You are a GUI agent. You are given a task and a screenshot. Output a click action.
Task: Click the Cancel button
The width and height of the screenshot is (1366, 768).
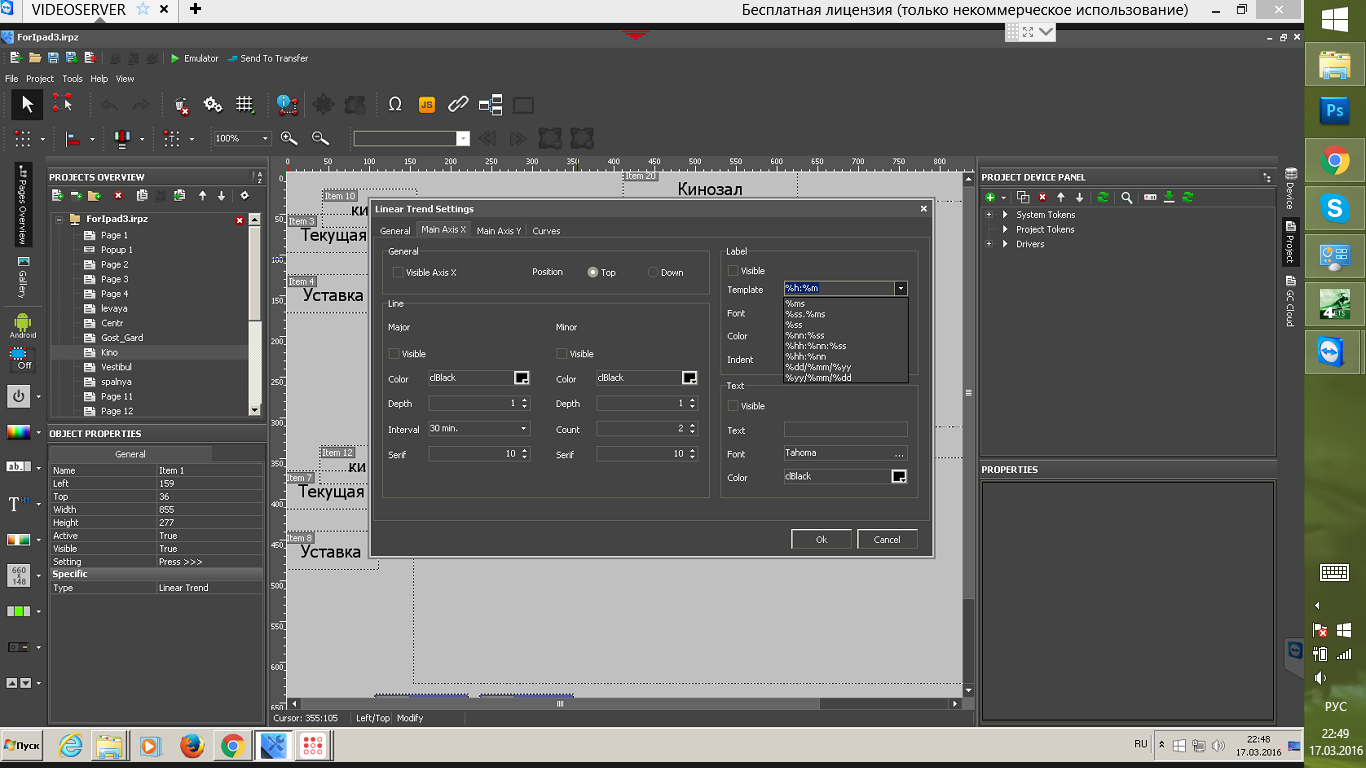(887, 539)
